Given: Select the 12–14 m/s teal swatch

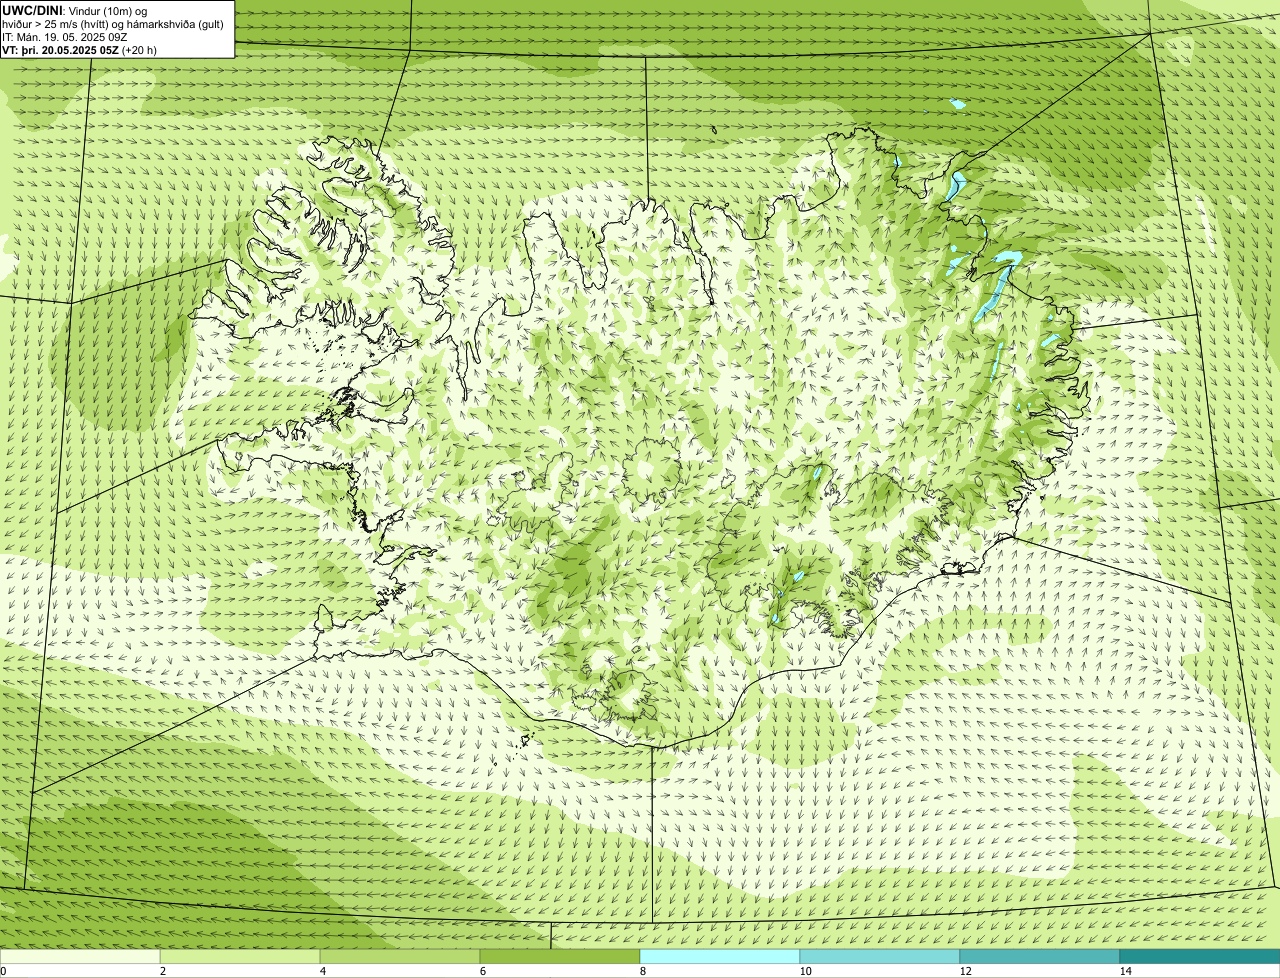Looking at the screenshot, I should coord(1040,957).
